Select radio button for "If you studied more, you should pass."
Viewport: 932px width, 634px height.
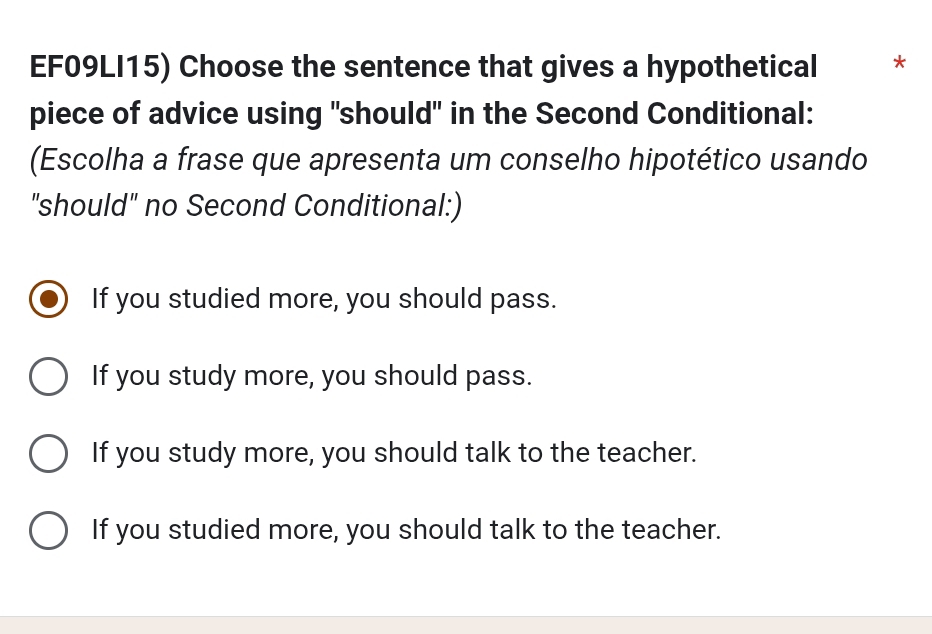48,299
